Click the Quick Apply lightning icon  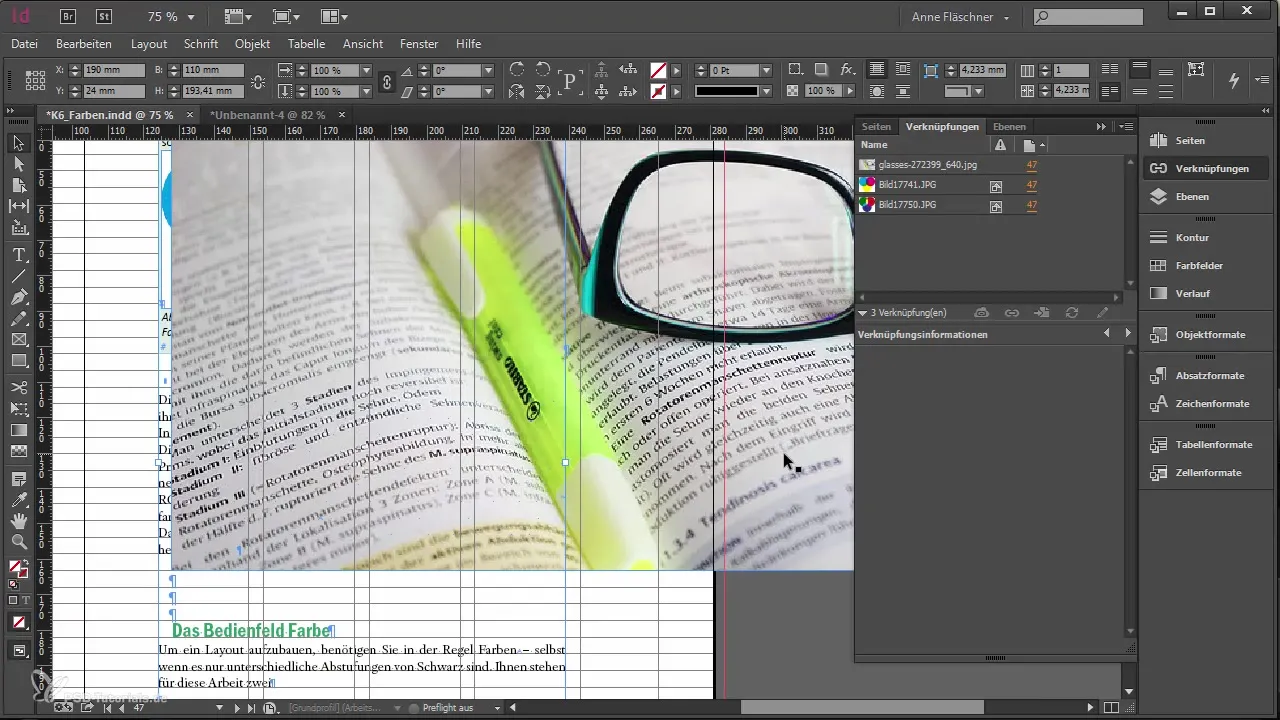click(x=1233, y=80)
